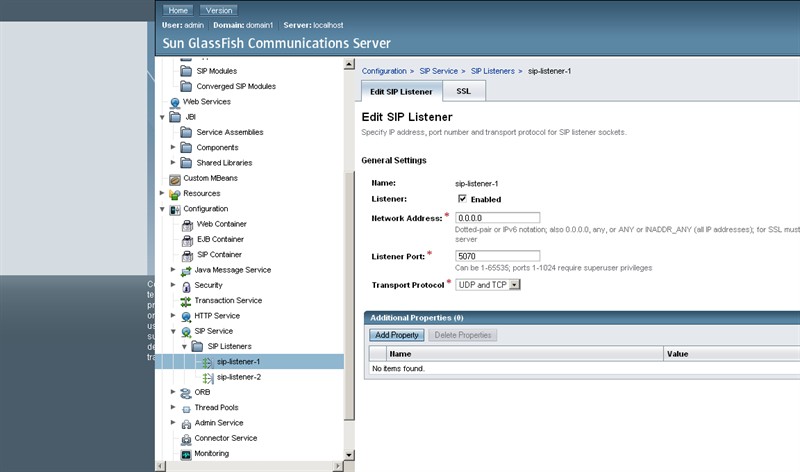Click the Delete Properties button
The width and height of the screenshot is (800, 472).
463,335
